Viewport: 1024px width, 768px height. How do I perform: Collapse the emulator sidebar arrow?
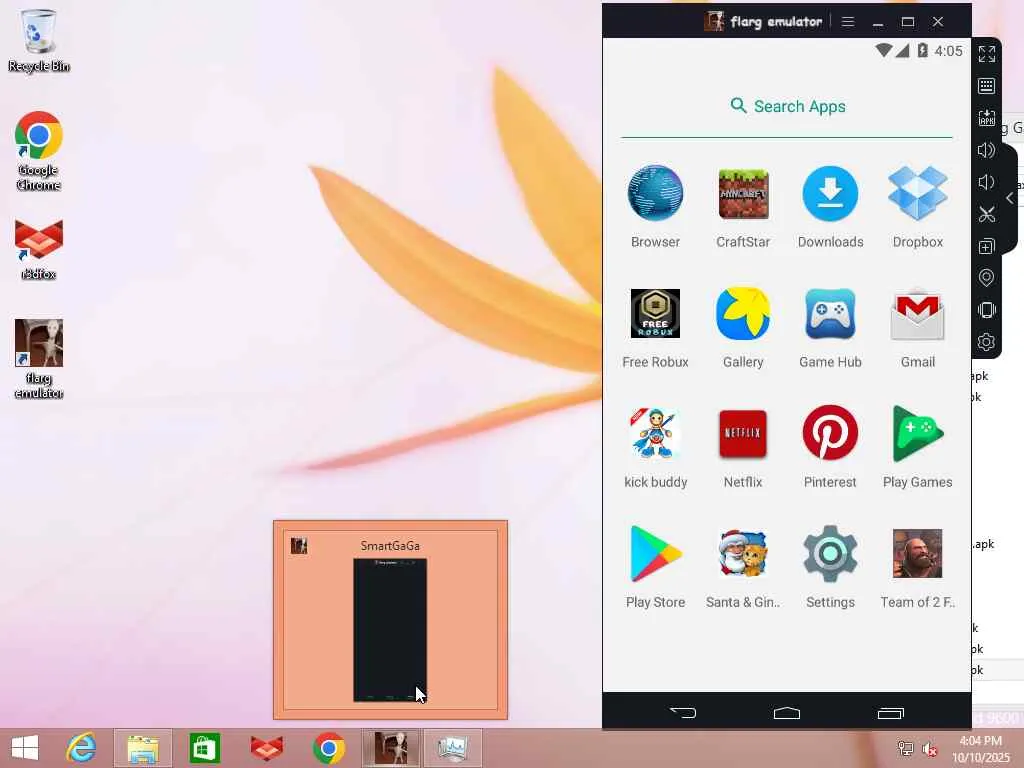(1010, 199)
